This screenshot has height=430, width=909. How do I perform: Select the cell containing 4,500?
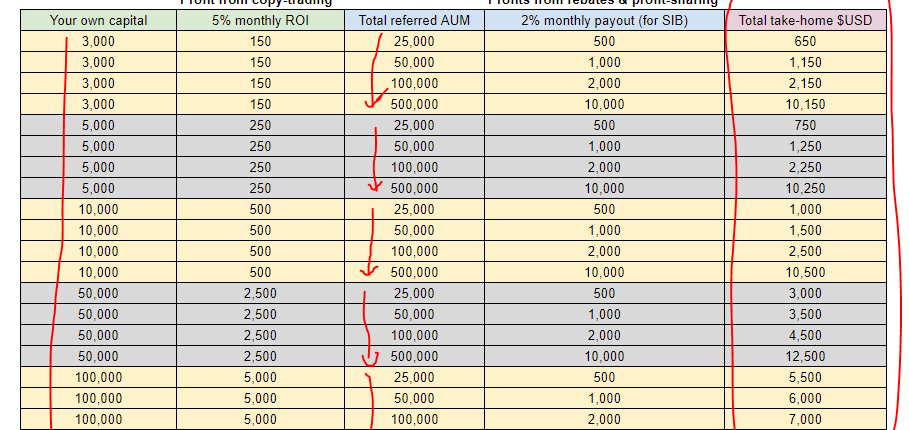804,335
